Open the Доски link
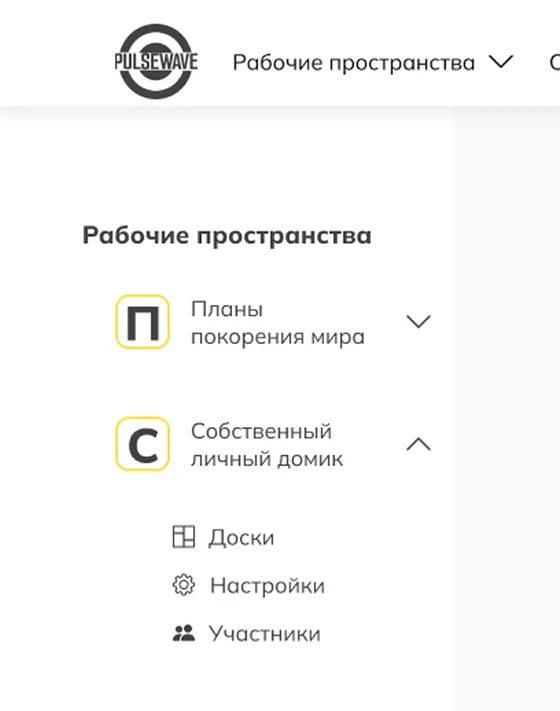560x711 pixels. pos(241,538)
